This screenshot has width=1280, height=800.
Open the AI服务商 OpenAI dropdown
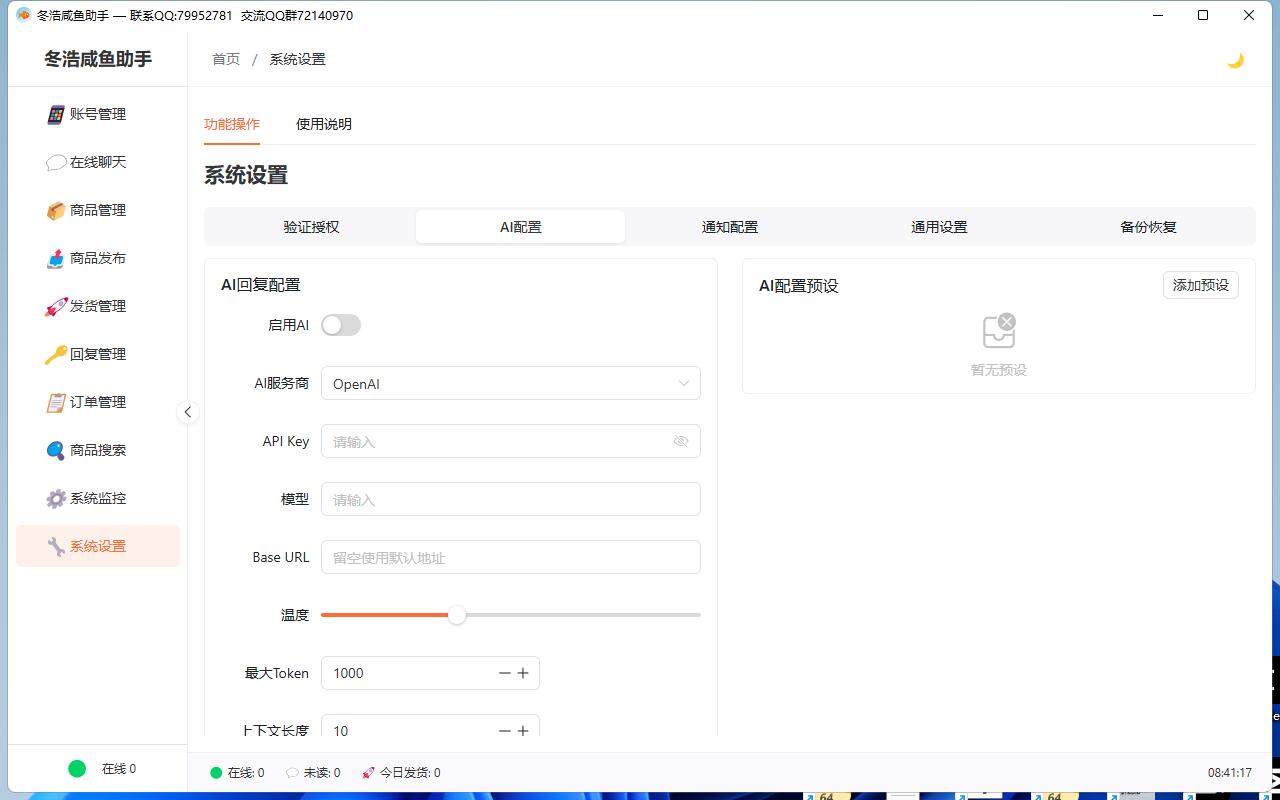point(511,383)
